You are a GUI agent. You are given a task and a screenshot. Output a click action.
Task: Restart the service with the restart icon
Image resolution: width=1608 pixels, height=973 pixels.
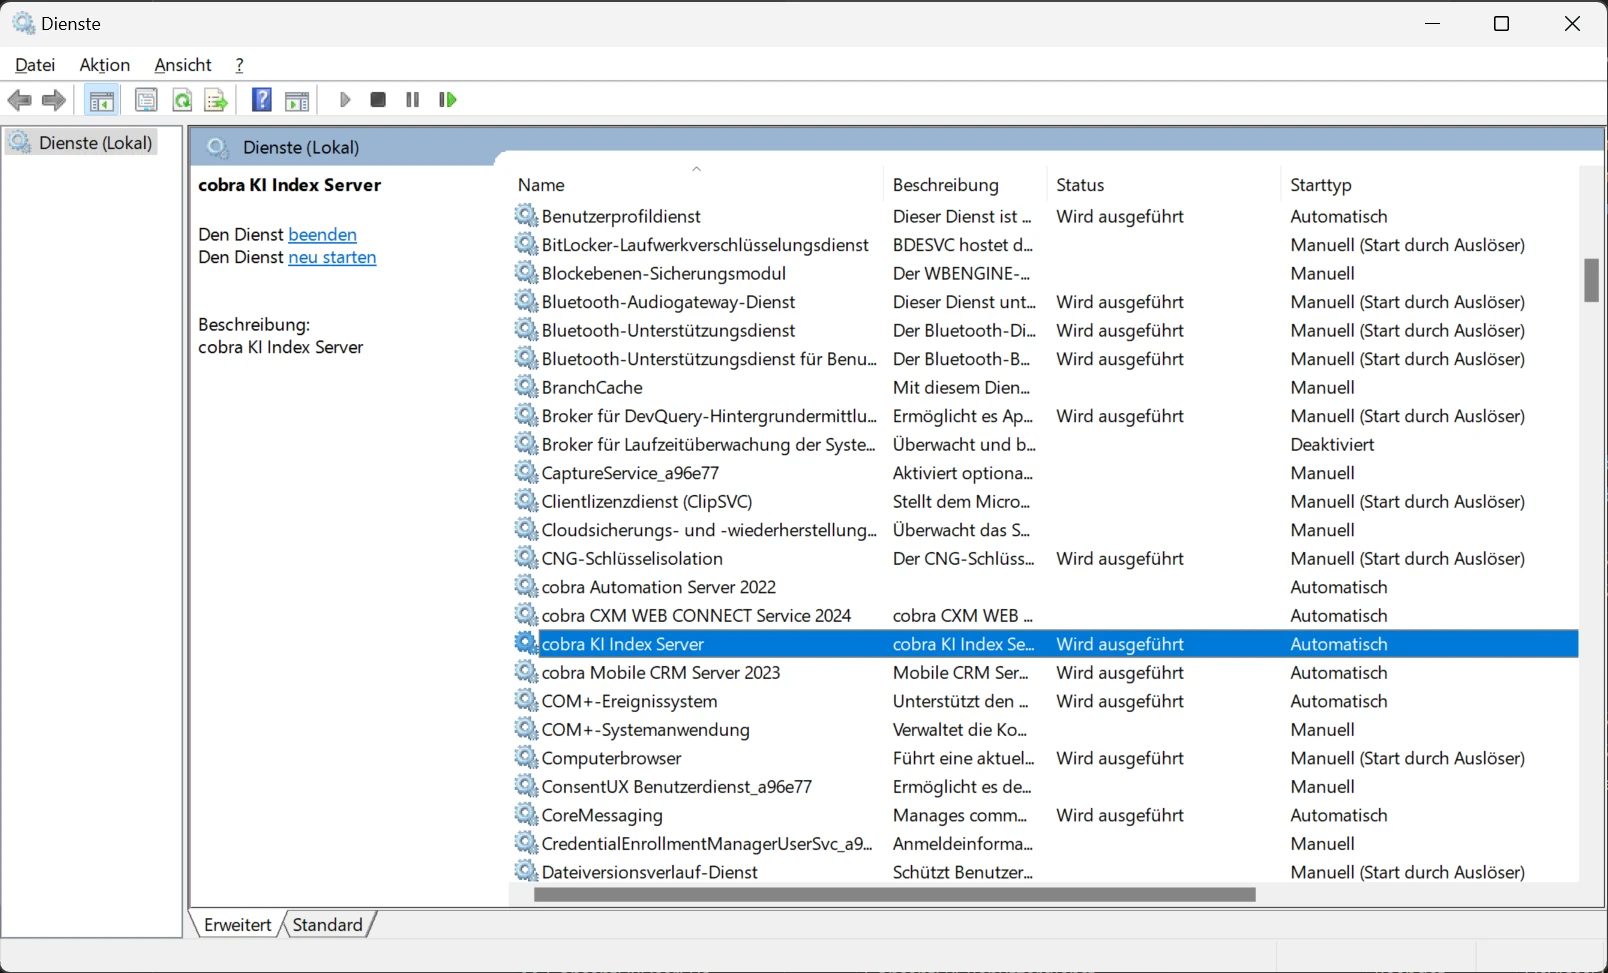pyautogui.click(x=448, y=100)
